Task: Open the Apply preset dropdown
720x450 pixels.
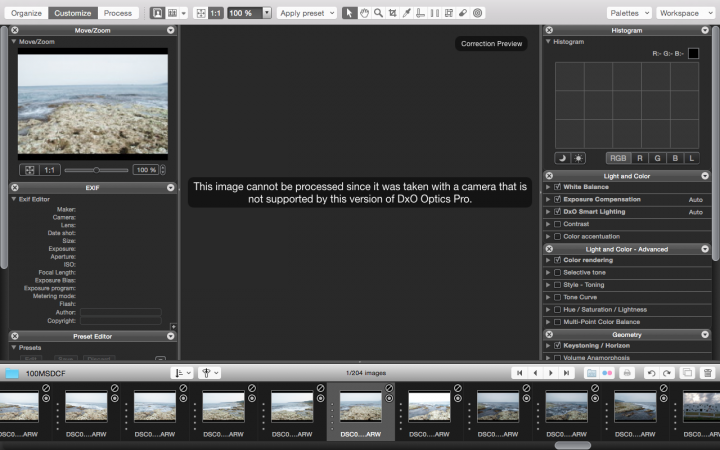Action: (306, 13)
